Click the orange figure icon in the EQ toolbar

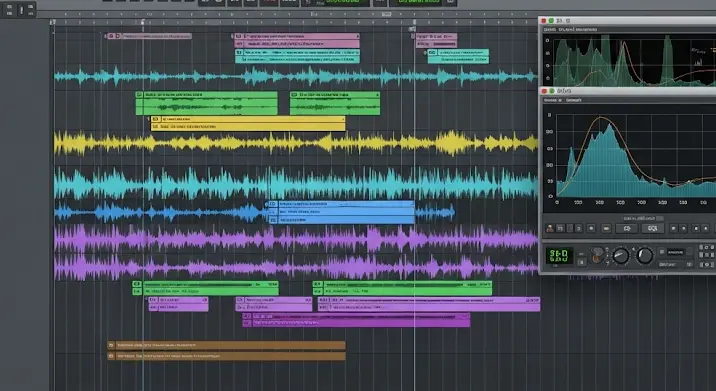550,228
